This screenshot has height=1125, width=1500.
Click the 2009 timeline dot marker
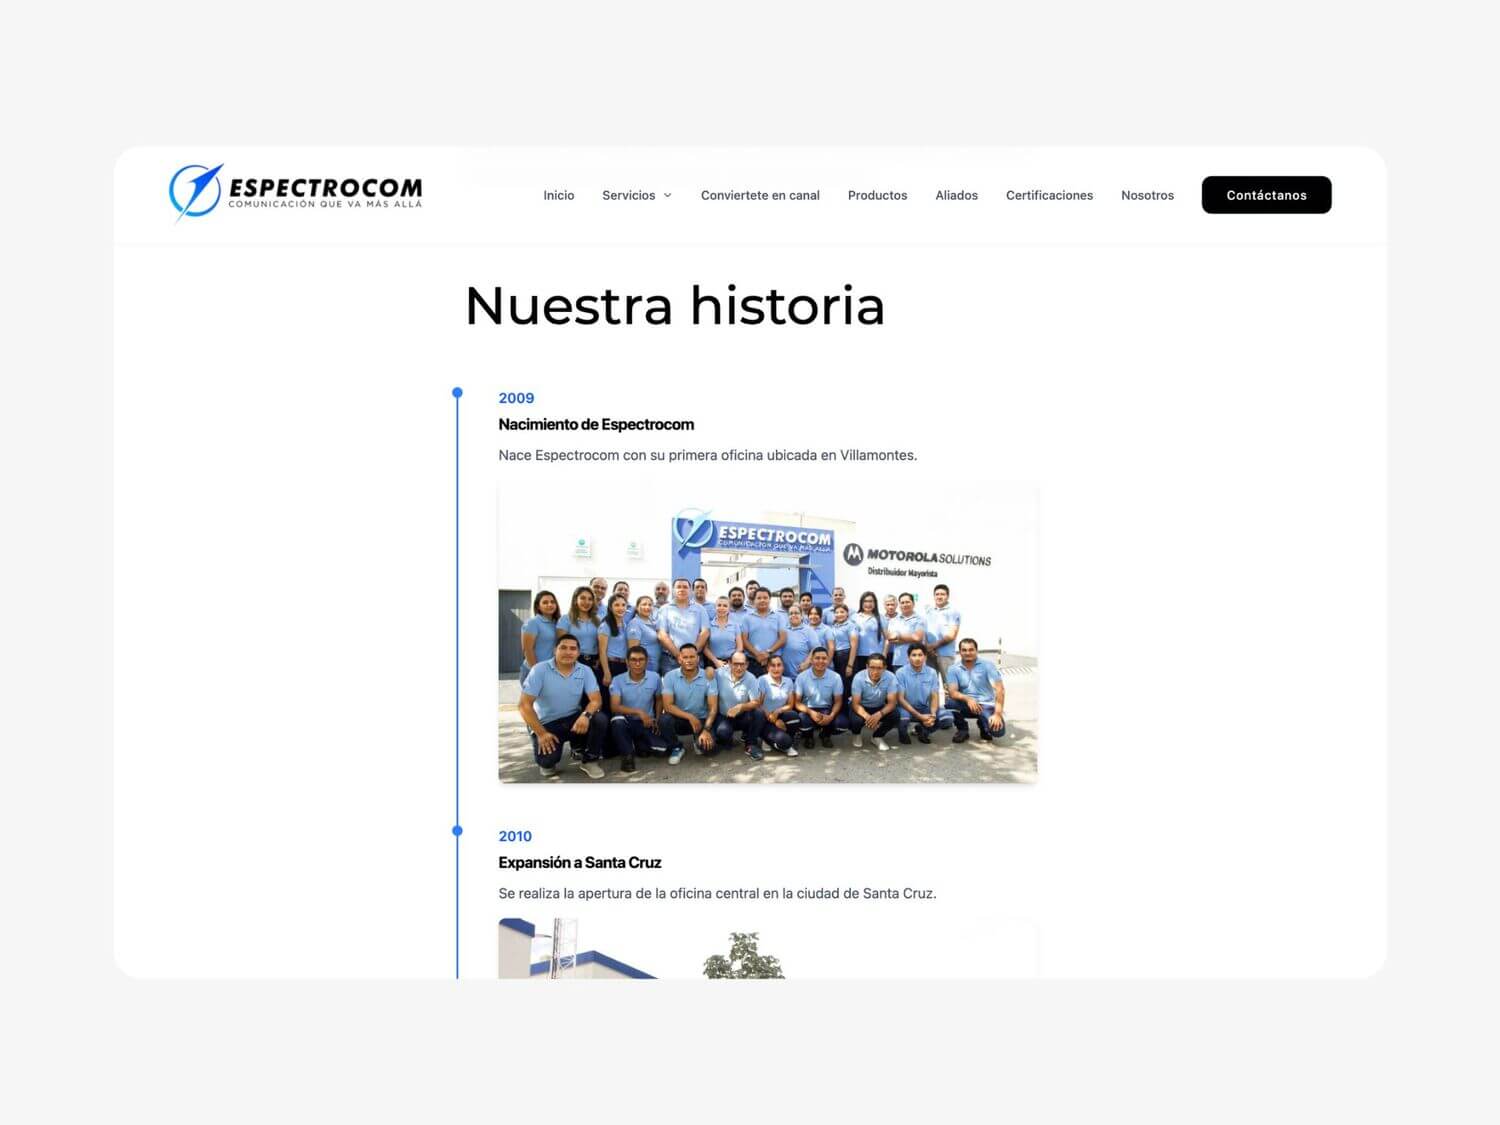coord(457,393)
